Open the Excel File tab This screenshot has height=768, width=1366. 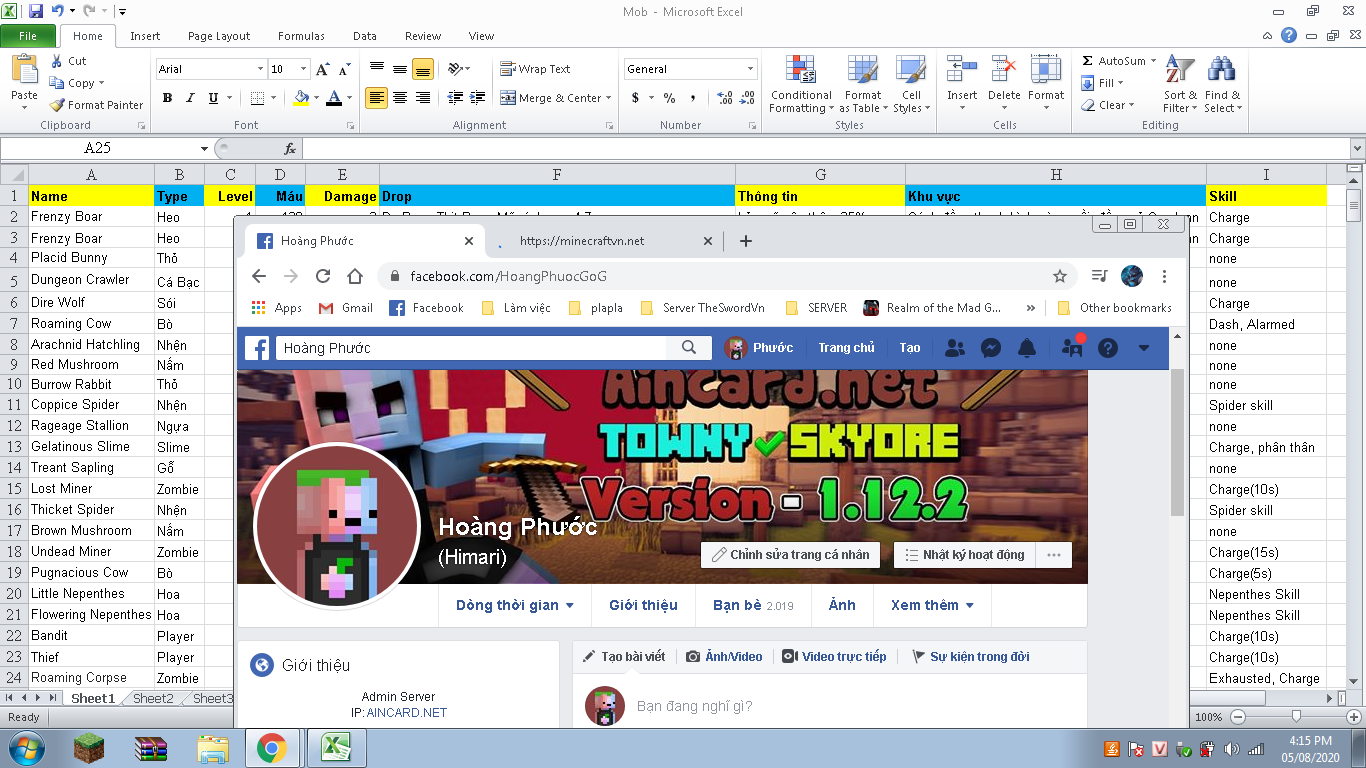28,36
